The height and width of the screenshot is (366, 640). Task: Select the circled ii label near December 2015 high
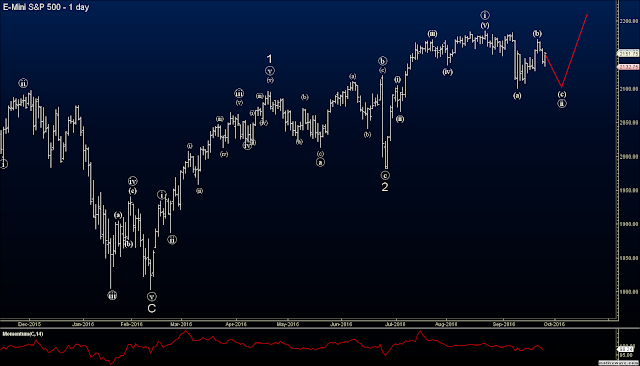point(23,83)
